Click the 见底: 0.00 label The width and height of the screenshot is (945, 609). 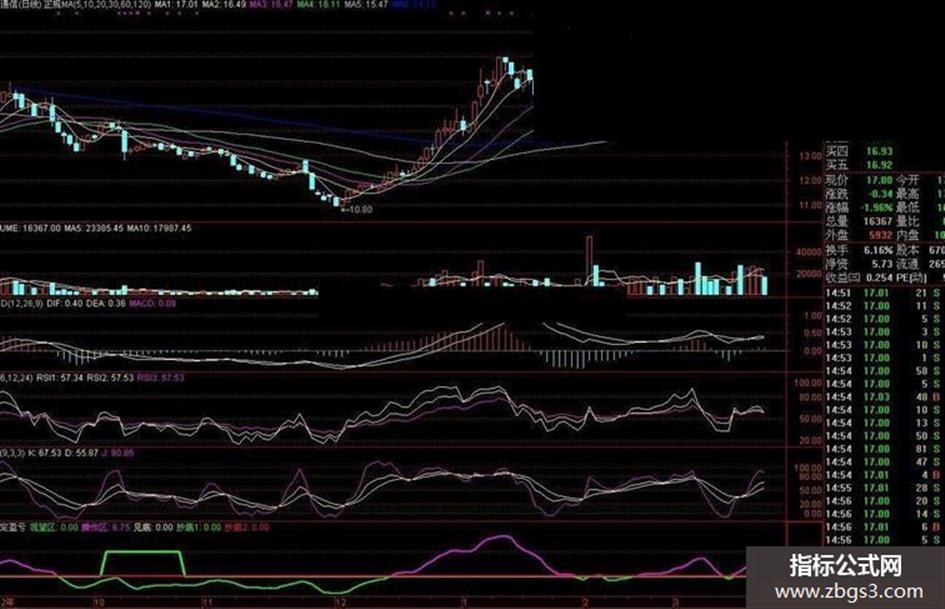pyautogui.click(x=153, y=528)
